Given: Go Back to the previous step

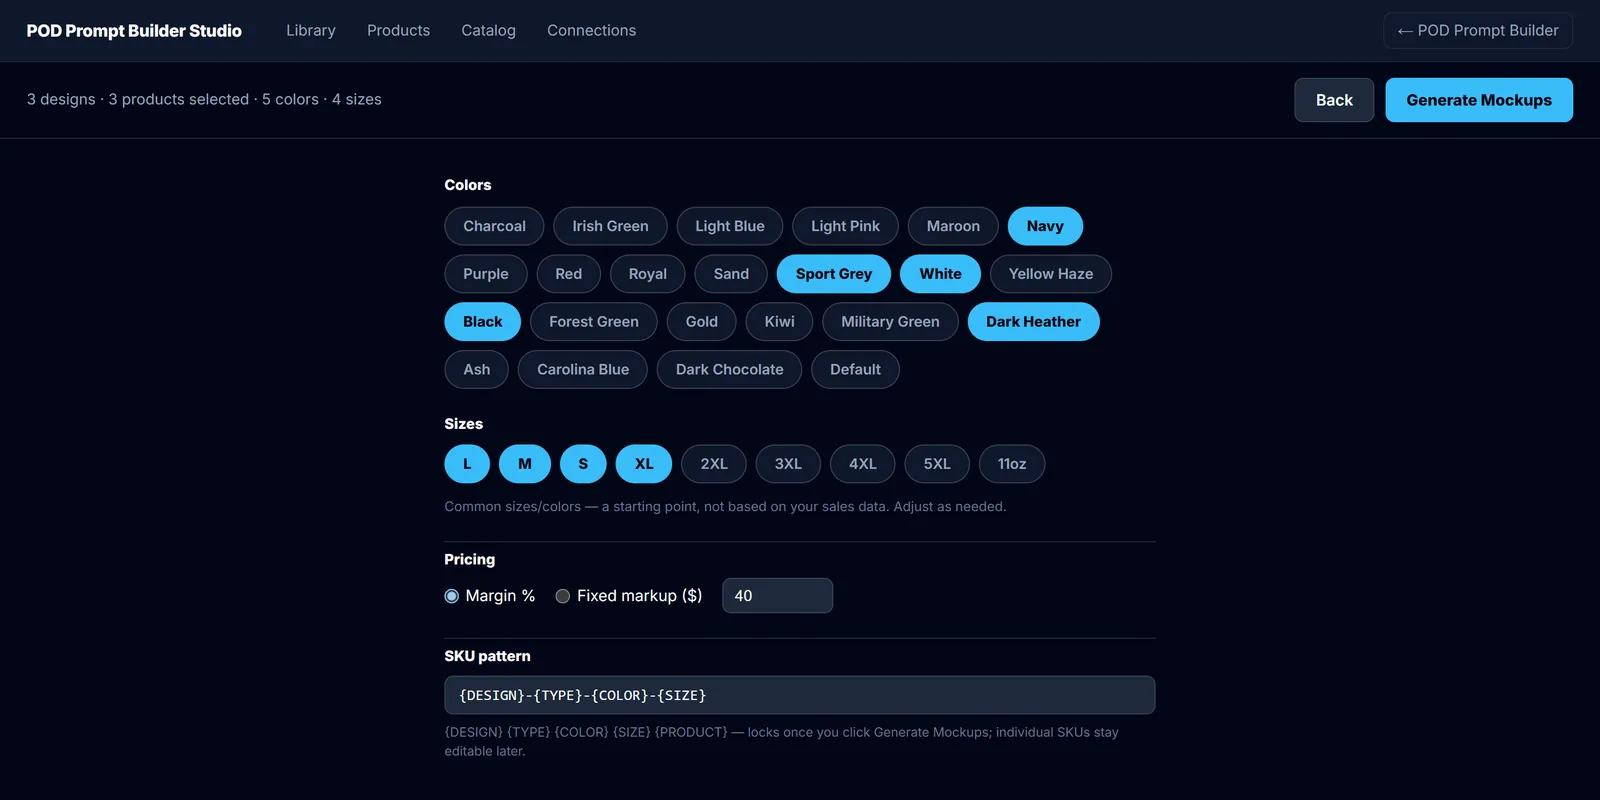Looking at the screenshot, I should (x=1334, y=100).
